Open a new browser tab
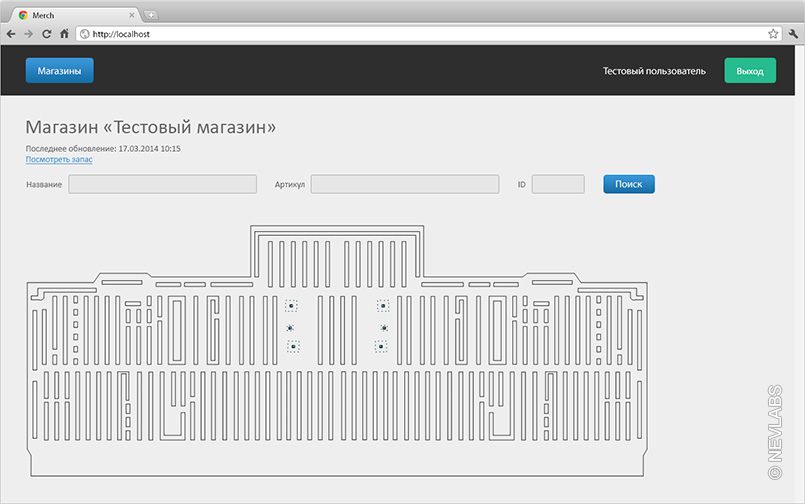This screenshot has height=504, width=805. pyautogui.click(x=151, y=15)
